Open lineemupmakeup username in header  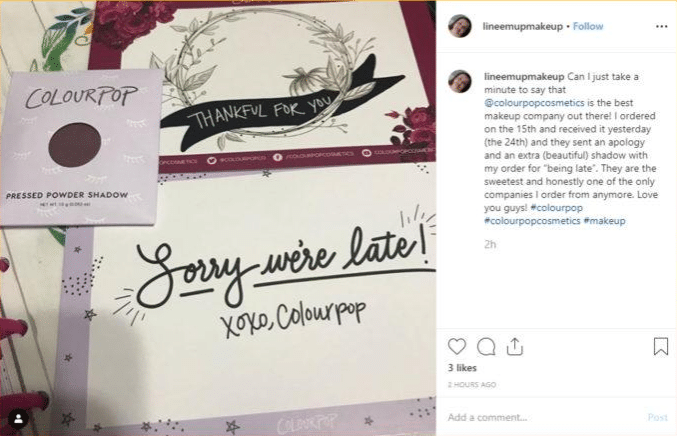pos(522,26)
